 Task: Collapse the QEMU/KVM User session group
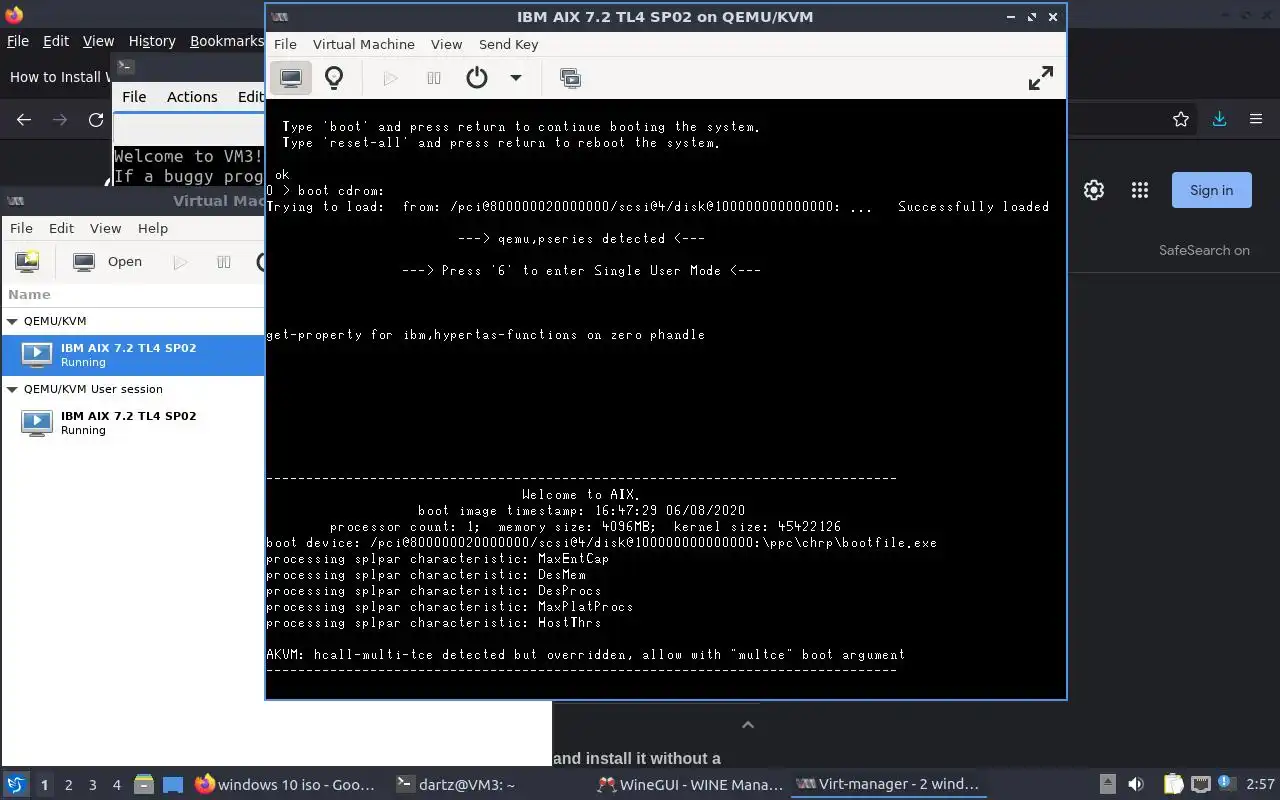pyautogui.click(x=12, y=389)
